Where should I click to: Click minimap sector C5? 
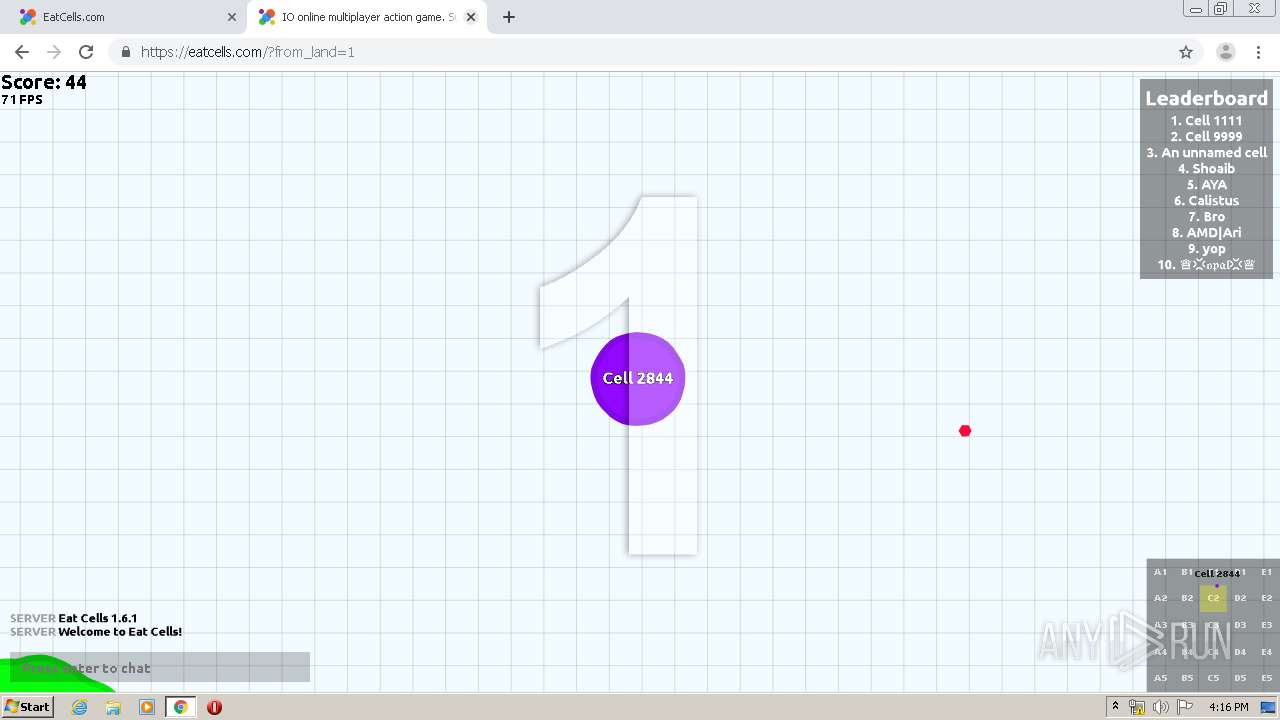1213,678
